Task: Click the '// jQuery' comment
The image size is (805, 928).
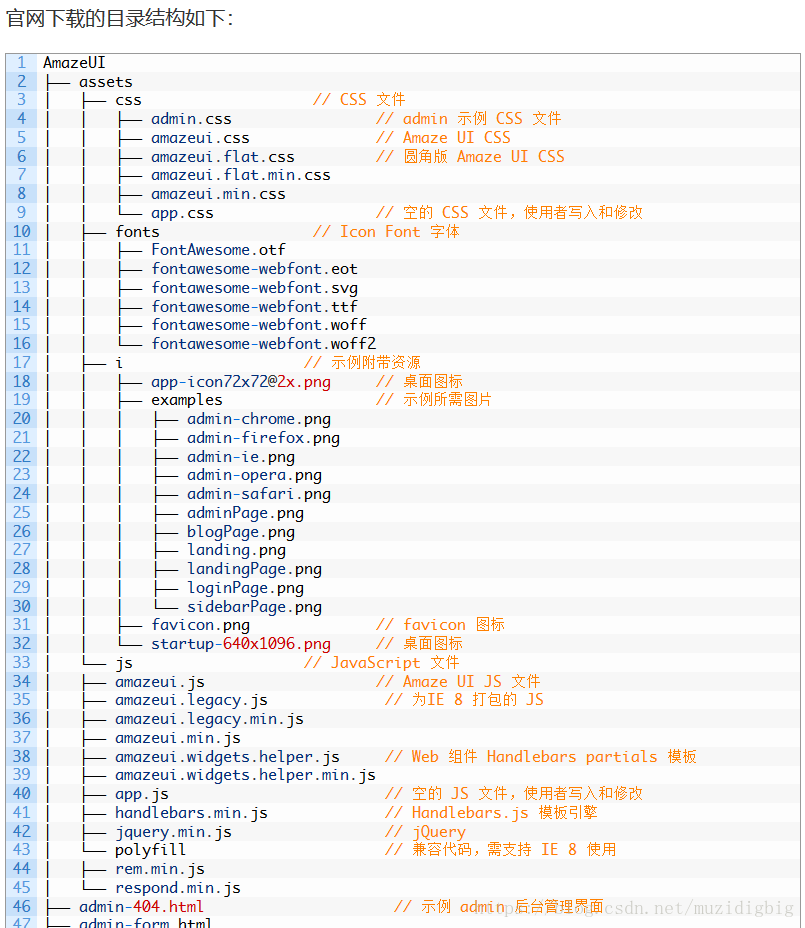Action: (426, 832)
